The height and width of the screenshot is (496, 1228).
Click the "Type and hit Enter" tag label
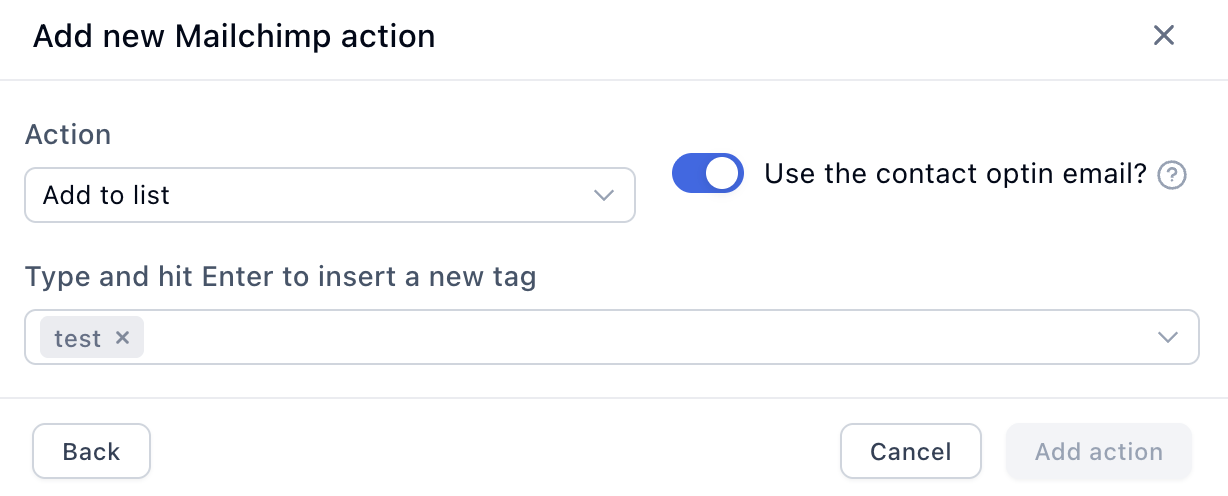(x=280, y=277)
